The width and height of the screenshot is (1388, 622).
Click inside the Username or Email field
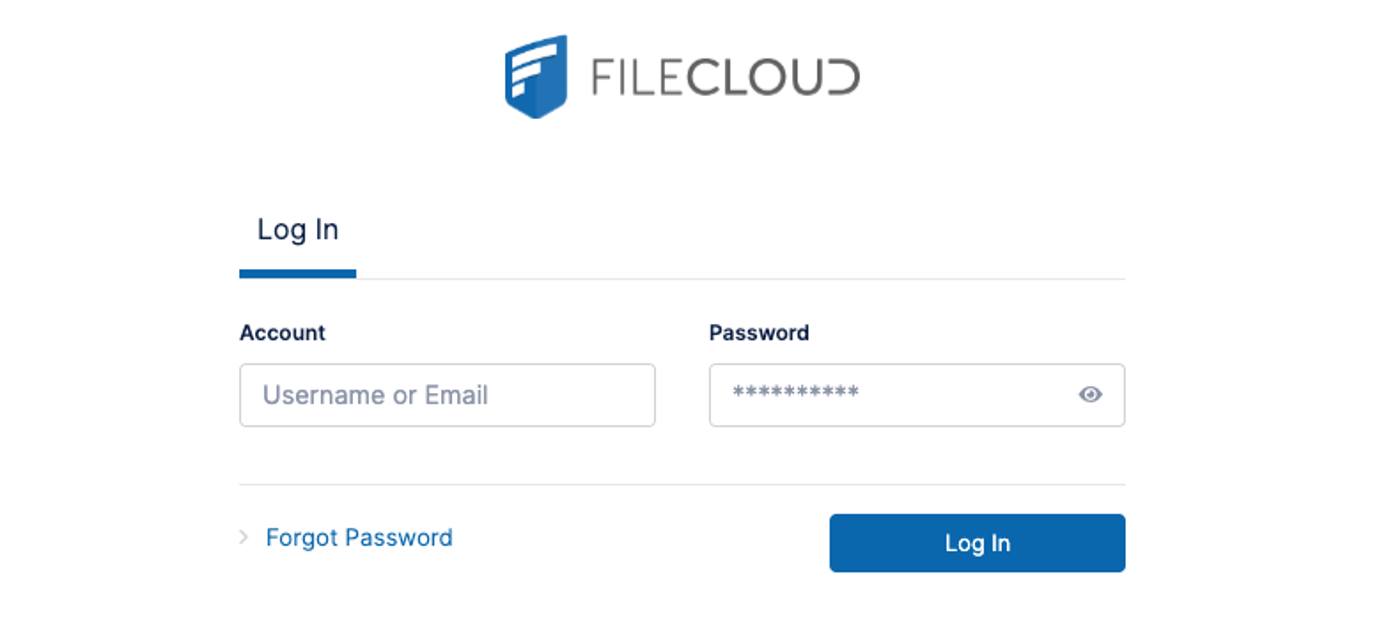coord(446,395)
